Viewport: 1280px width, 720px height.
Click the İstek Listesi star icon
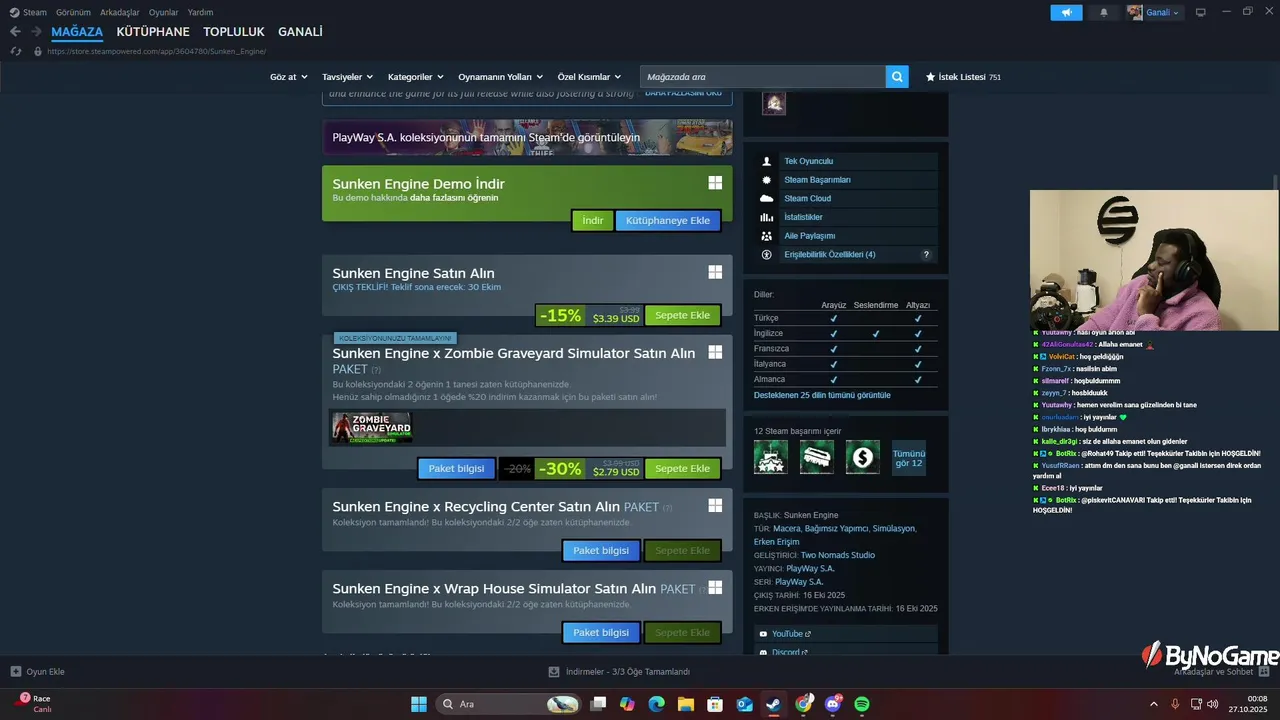pyautogui.click(x=931, y=76)
